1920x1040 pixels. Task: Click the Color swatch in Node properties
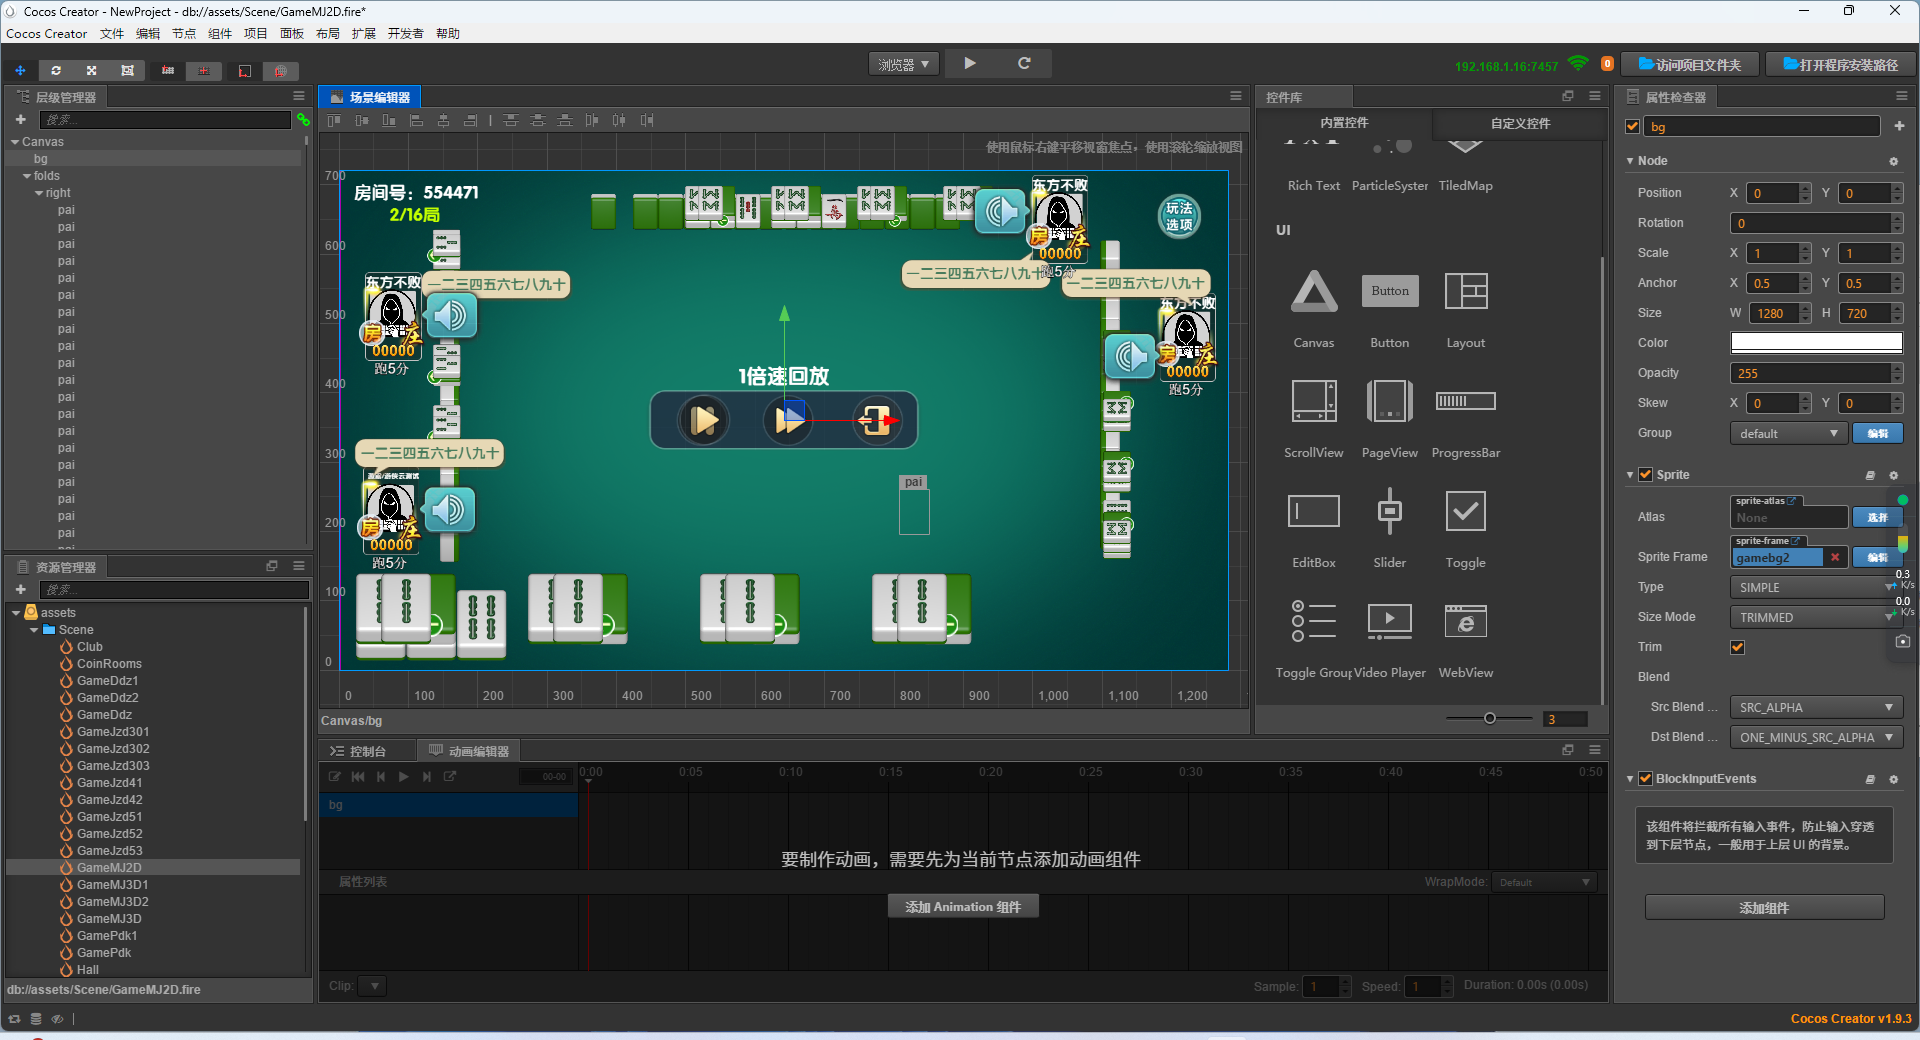[1815, 342]
